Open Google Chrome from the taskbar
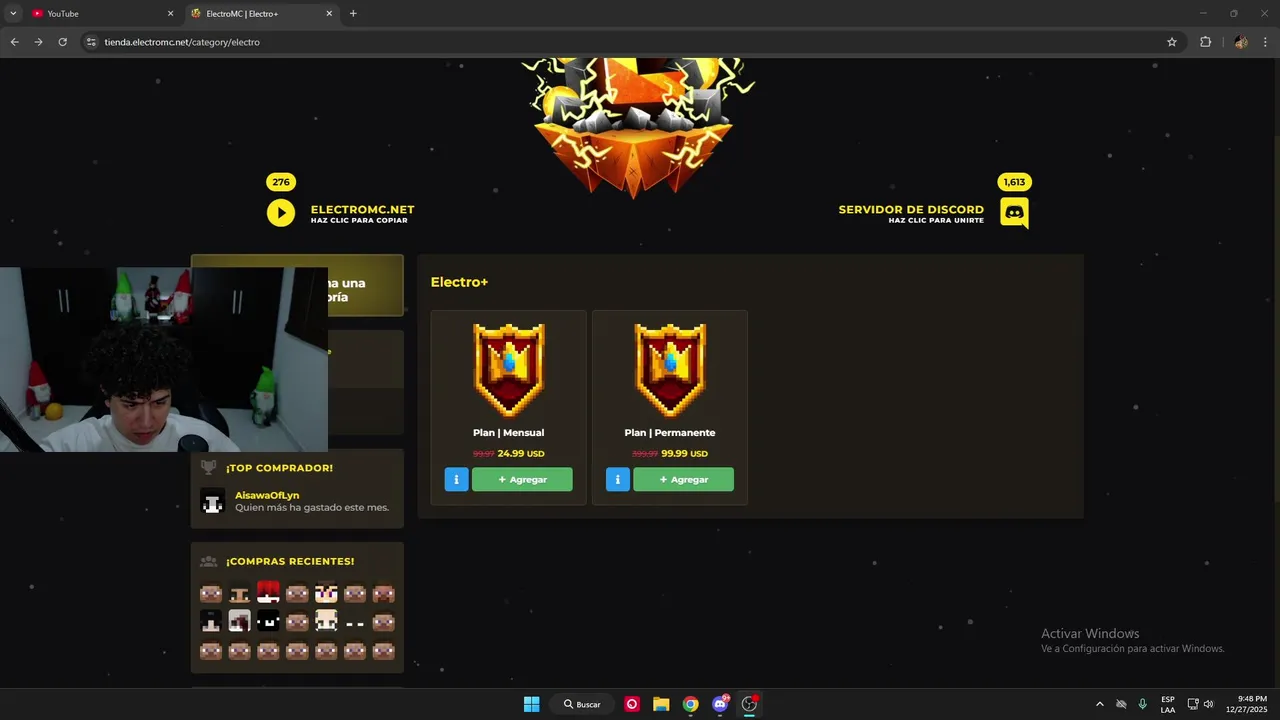This screenshot has width=1280, height=720. (690, 704)
